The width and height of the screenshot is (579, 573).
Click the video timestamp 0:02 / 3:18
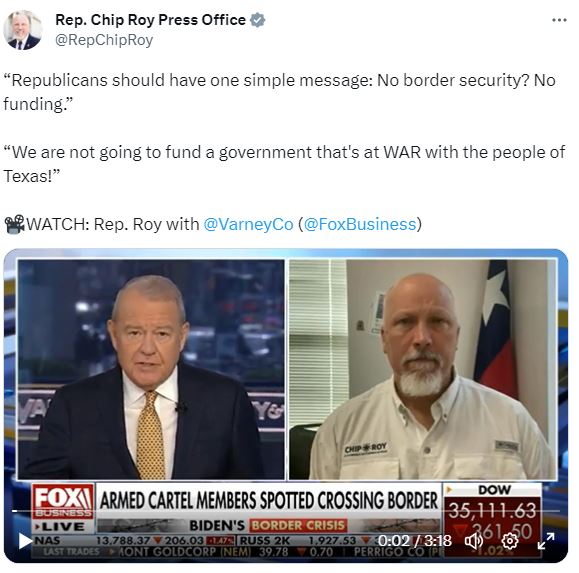[414, 541]
